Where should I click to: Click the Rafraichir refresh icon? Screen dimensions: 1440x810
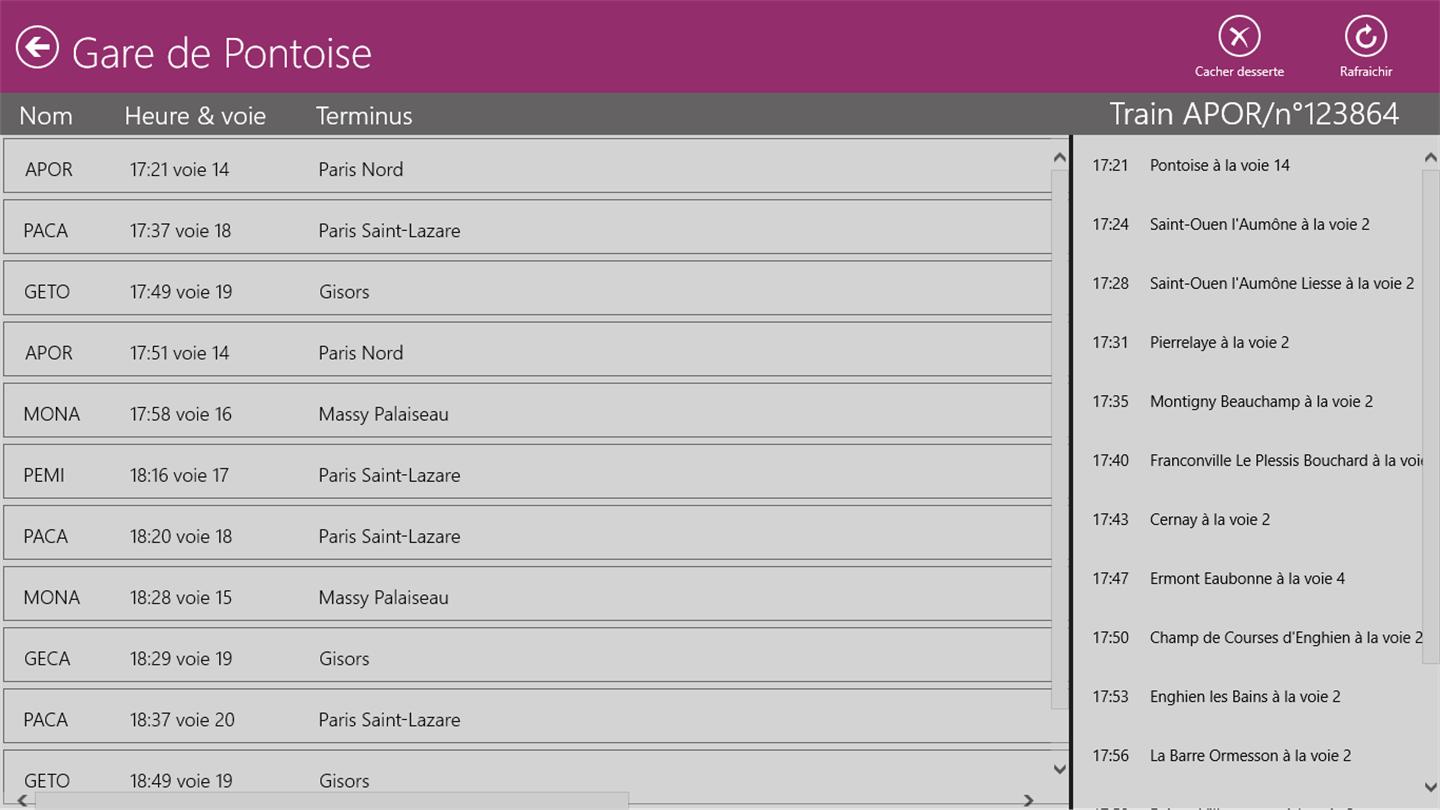click(1365, 37)
